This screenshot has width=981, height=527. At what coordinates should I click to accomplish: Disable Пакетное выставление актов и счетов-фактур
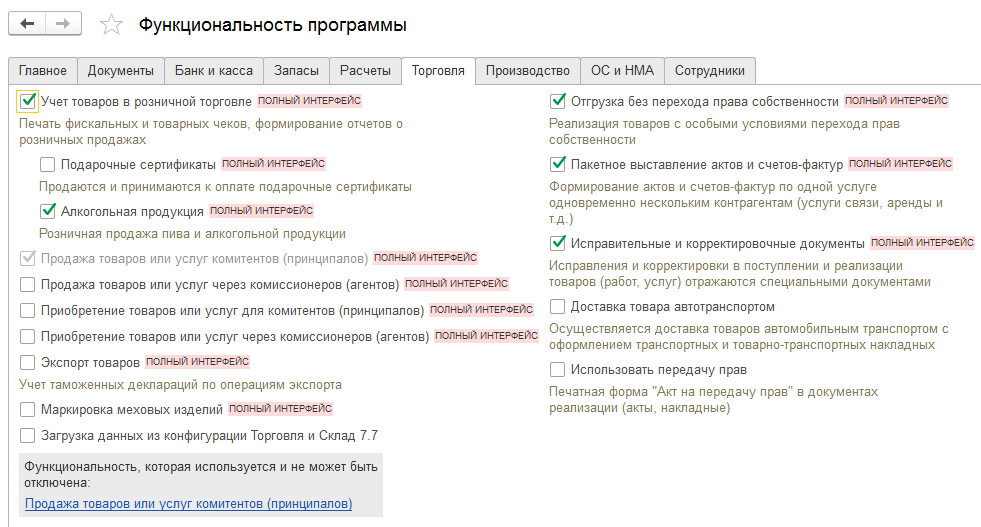point(558,164)
